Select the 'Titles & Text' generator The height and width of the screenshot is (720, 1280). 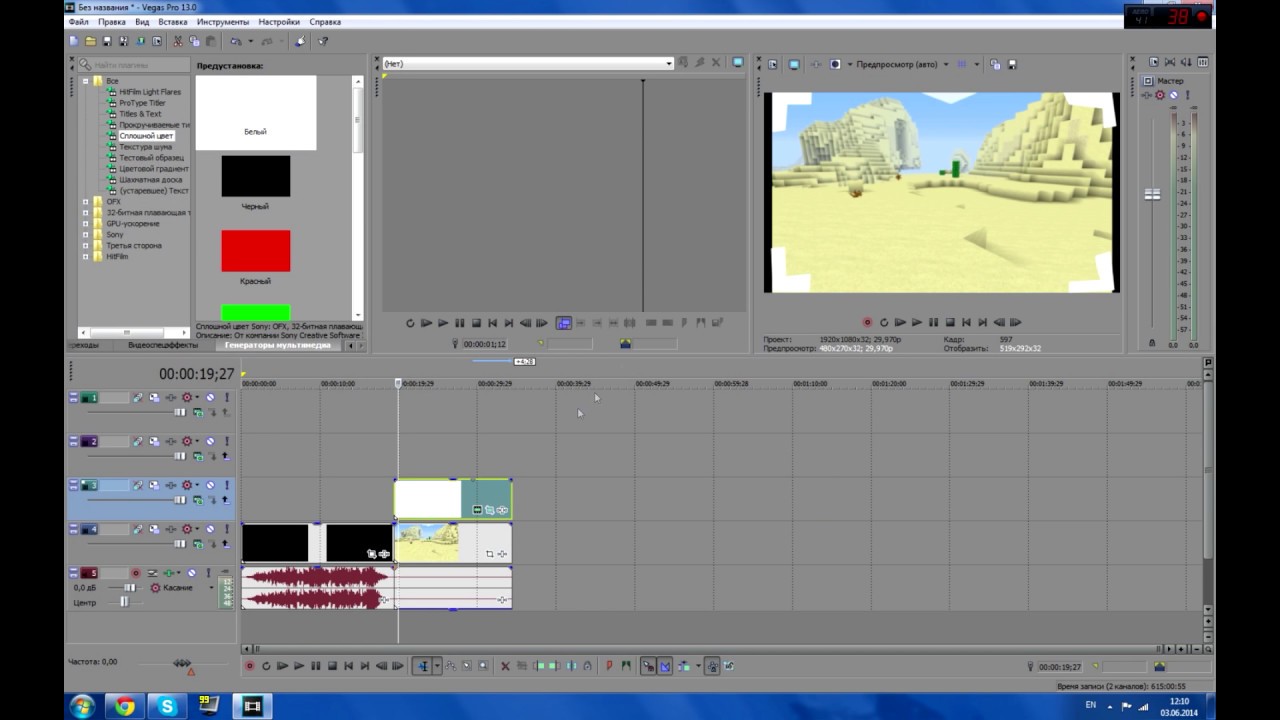click(140, 114)
